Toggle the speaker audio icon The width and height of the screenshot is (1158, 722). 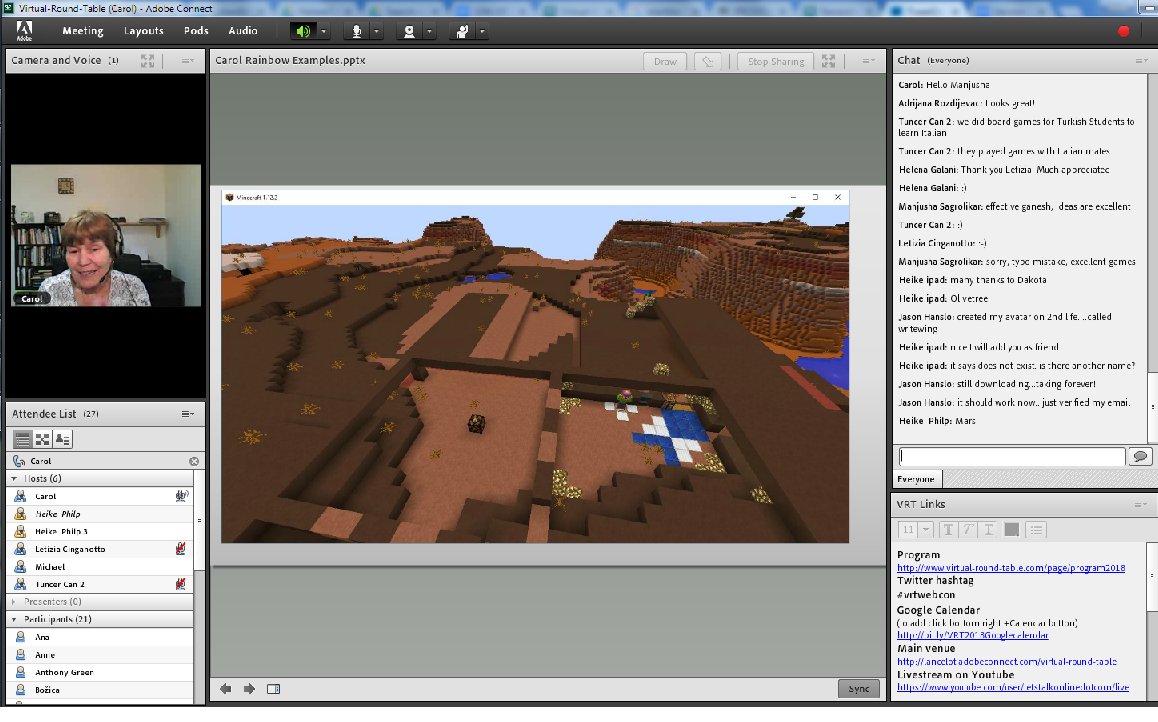[x=303, y=31]
